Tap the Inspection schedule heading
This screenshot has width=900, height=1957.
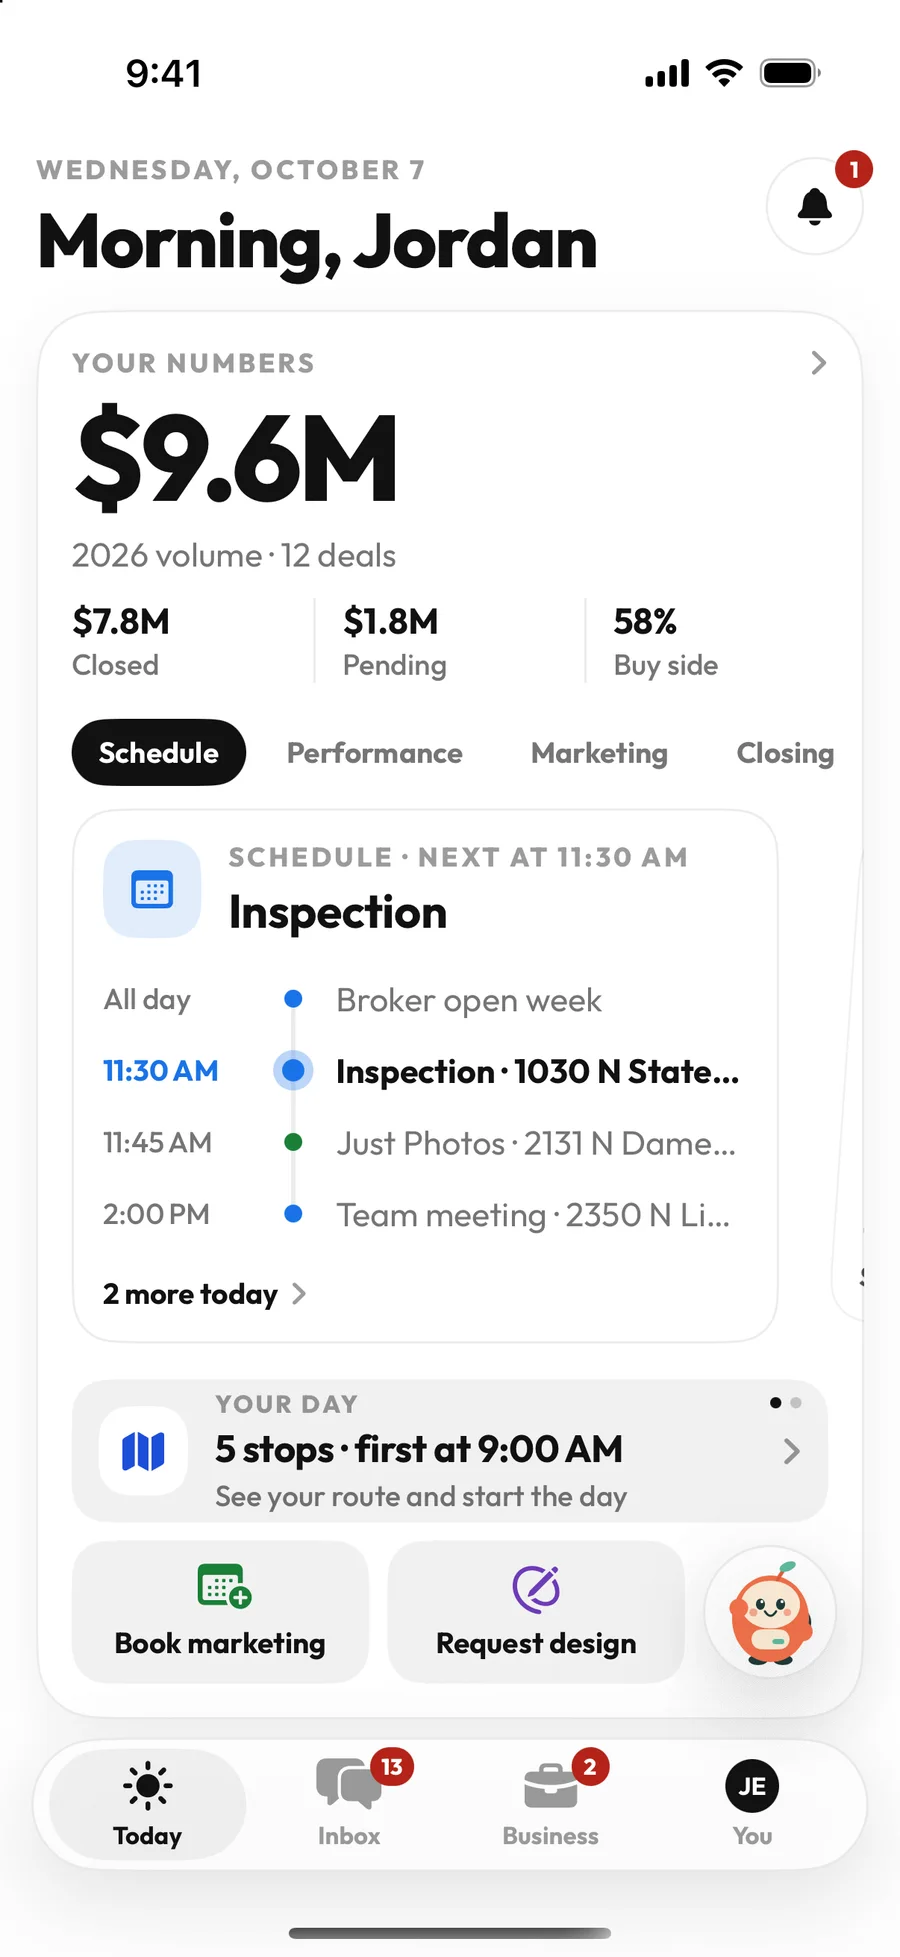coord(338,912)
